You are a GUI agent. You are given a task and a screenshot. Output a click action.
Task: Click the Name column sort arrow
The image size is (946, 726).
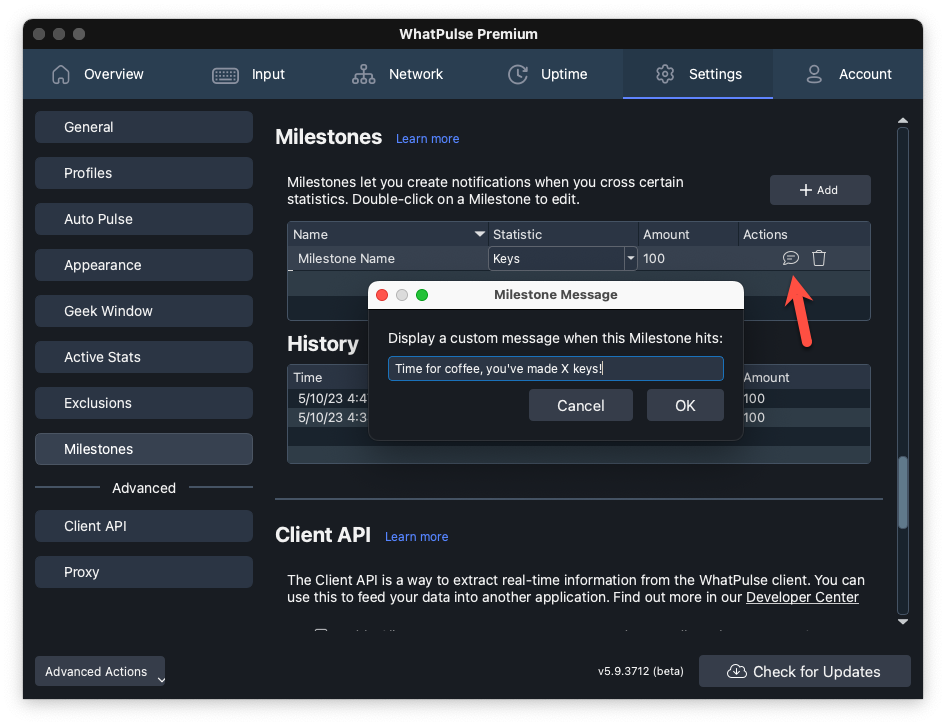click(x=479, y=234)
